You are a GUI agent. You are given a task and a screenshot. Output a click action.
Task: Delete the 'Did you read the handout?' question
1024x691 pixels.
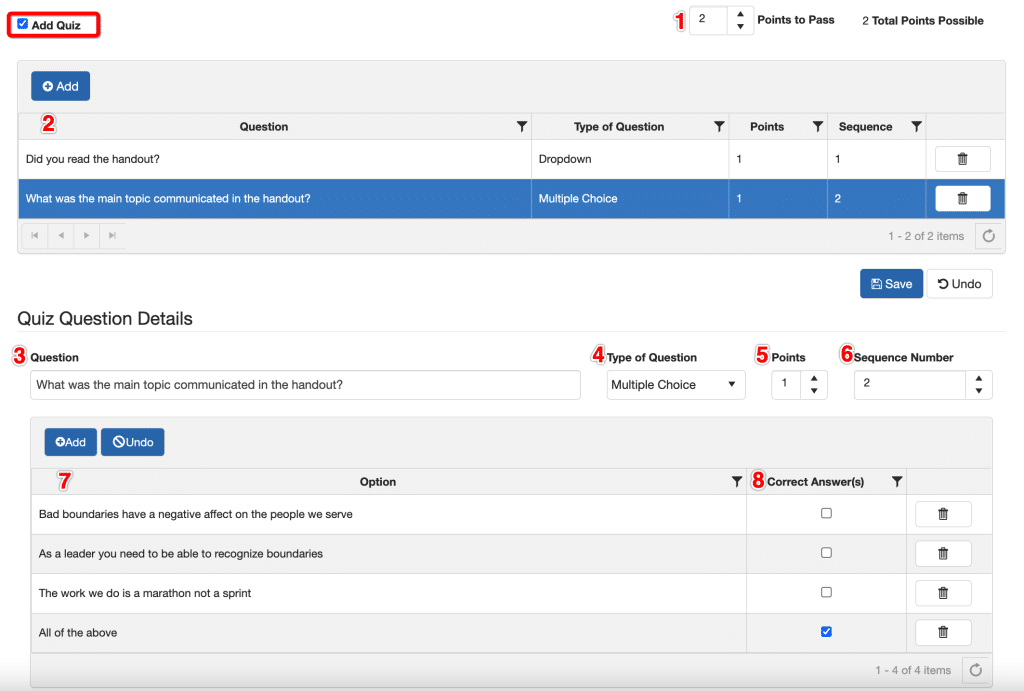pyautogui.click(x=962, y=159)
